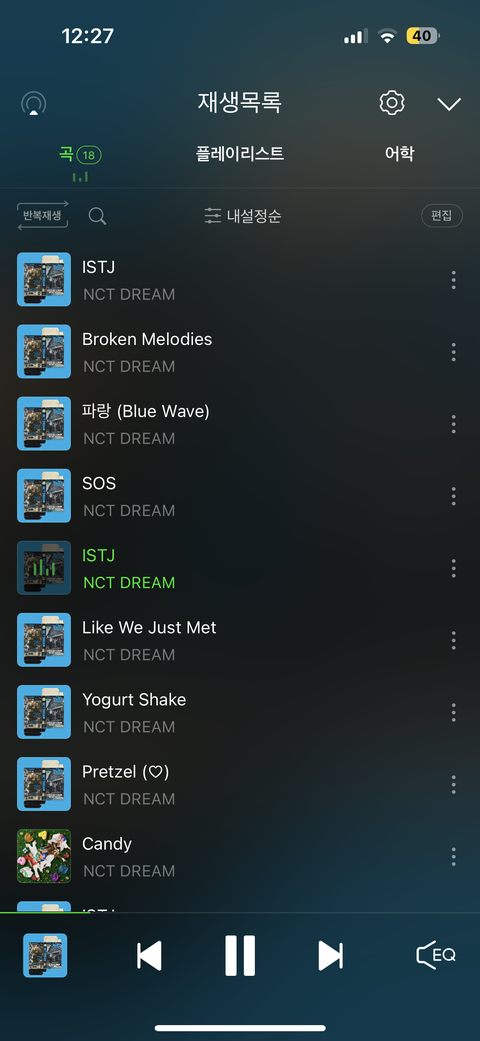The image size is (480, 1041).
Task: Search the playlist with the magnifier icon
Action: pos(98,216)
